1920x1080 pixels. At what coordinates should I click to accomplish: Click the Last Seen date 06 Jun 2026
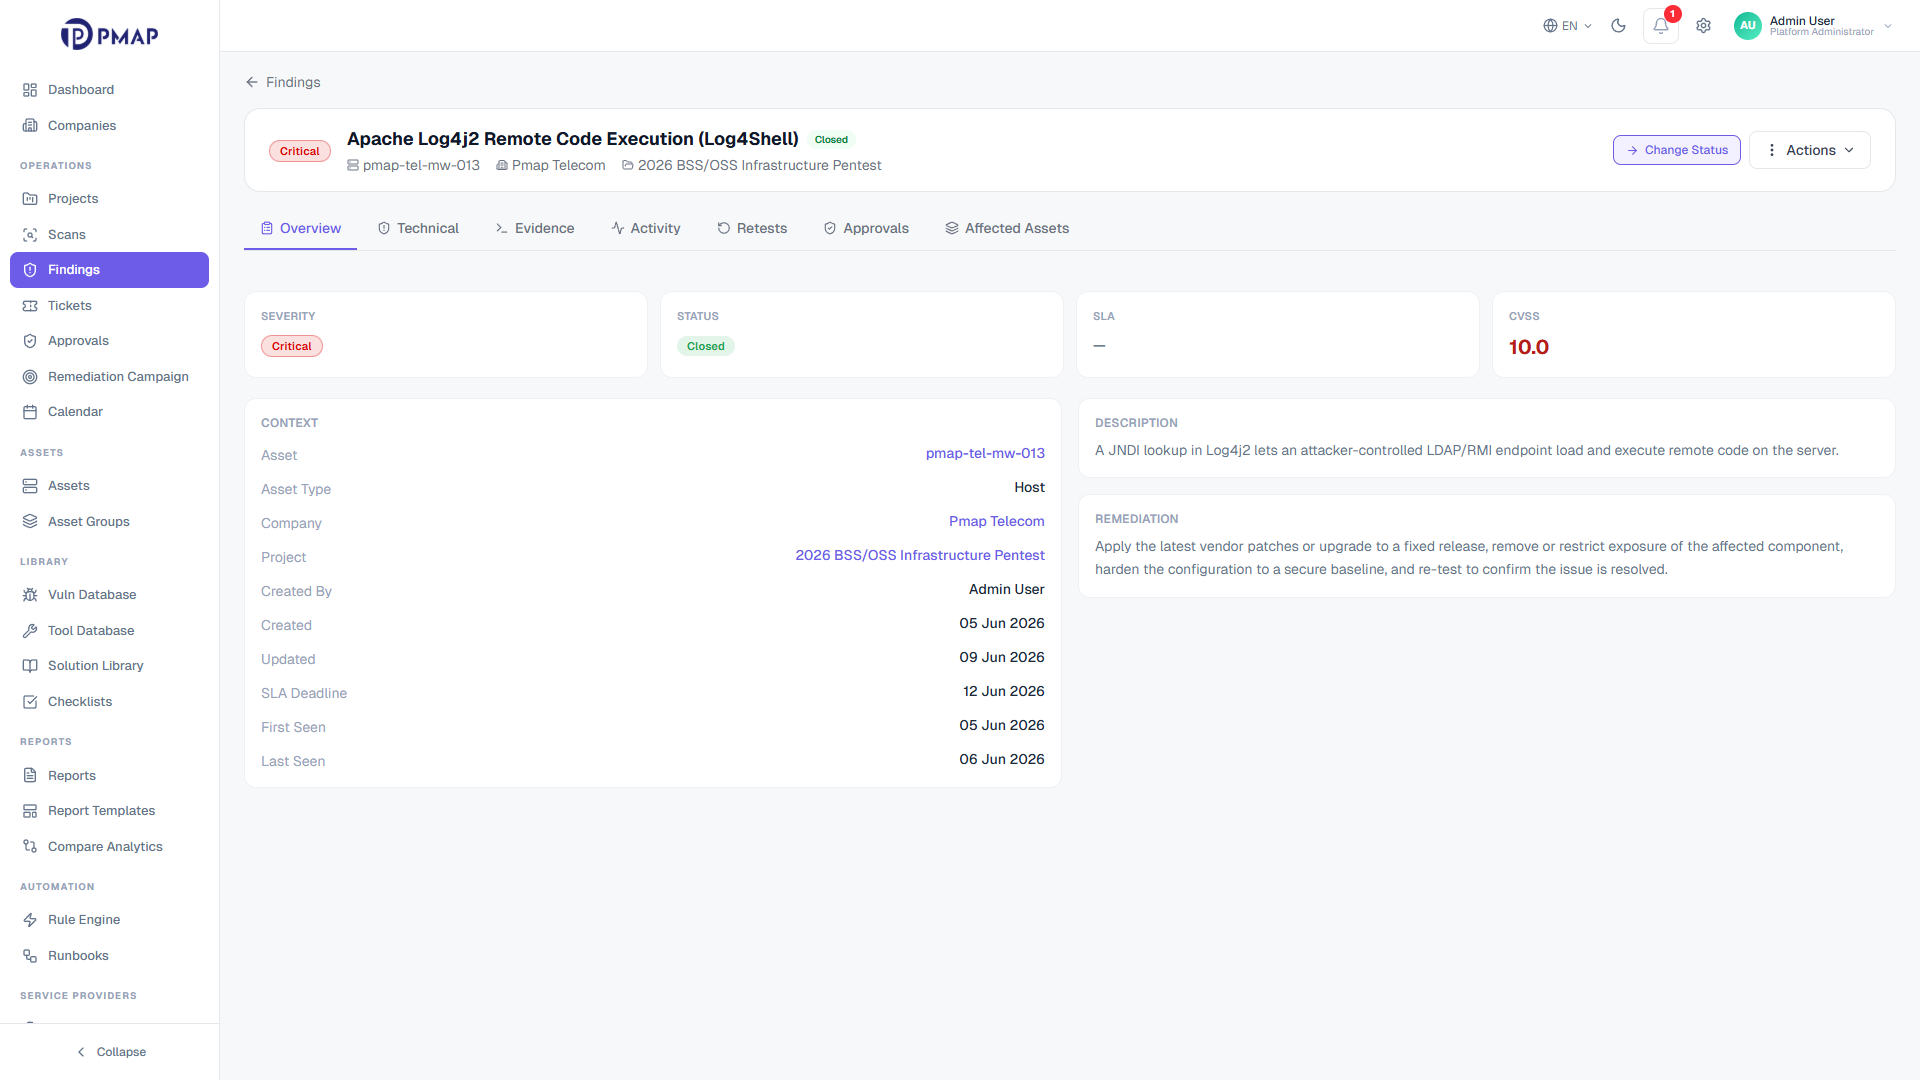click(x=1002, y=760)
